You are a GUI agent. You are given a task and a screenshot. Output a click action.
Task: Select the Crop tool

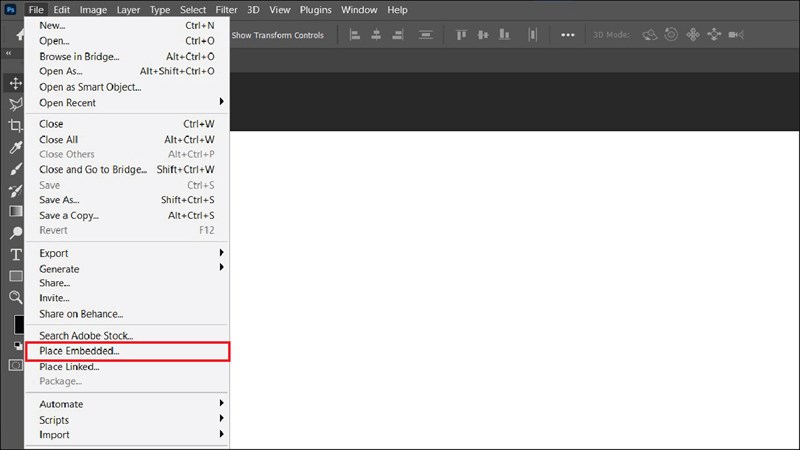point(15,126)
